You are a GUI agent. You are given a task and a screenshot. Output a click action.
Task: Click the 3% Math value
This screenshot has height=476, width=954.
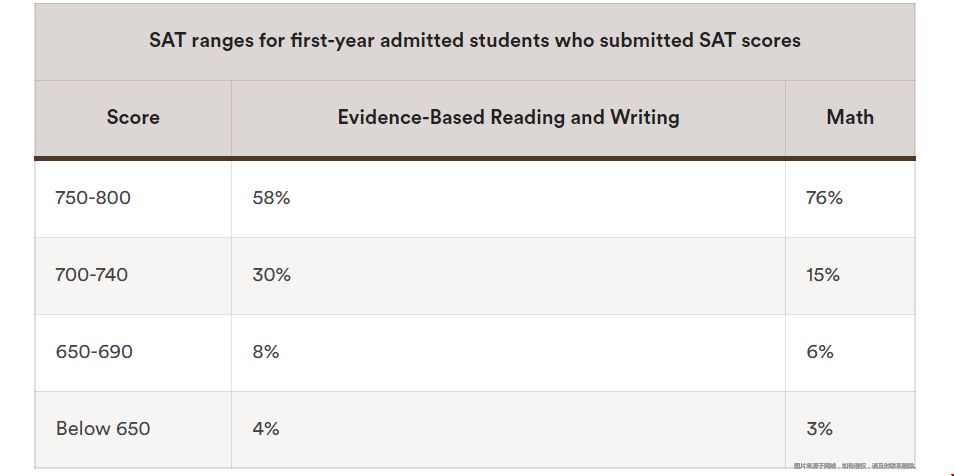[x=820, y=429]
